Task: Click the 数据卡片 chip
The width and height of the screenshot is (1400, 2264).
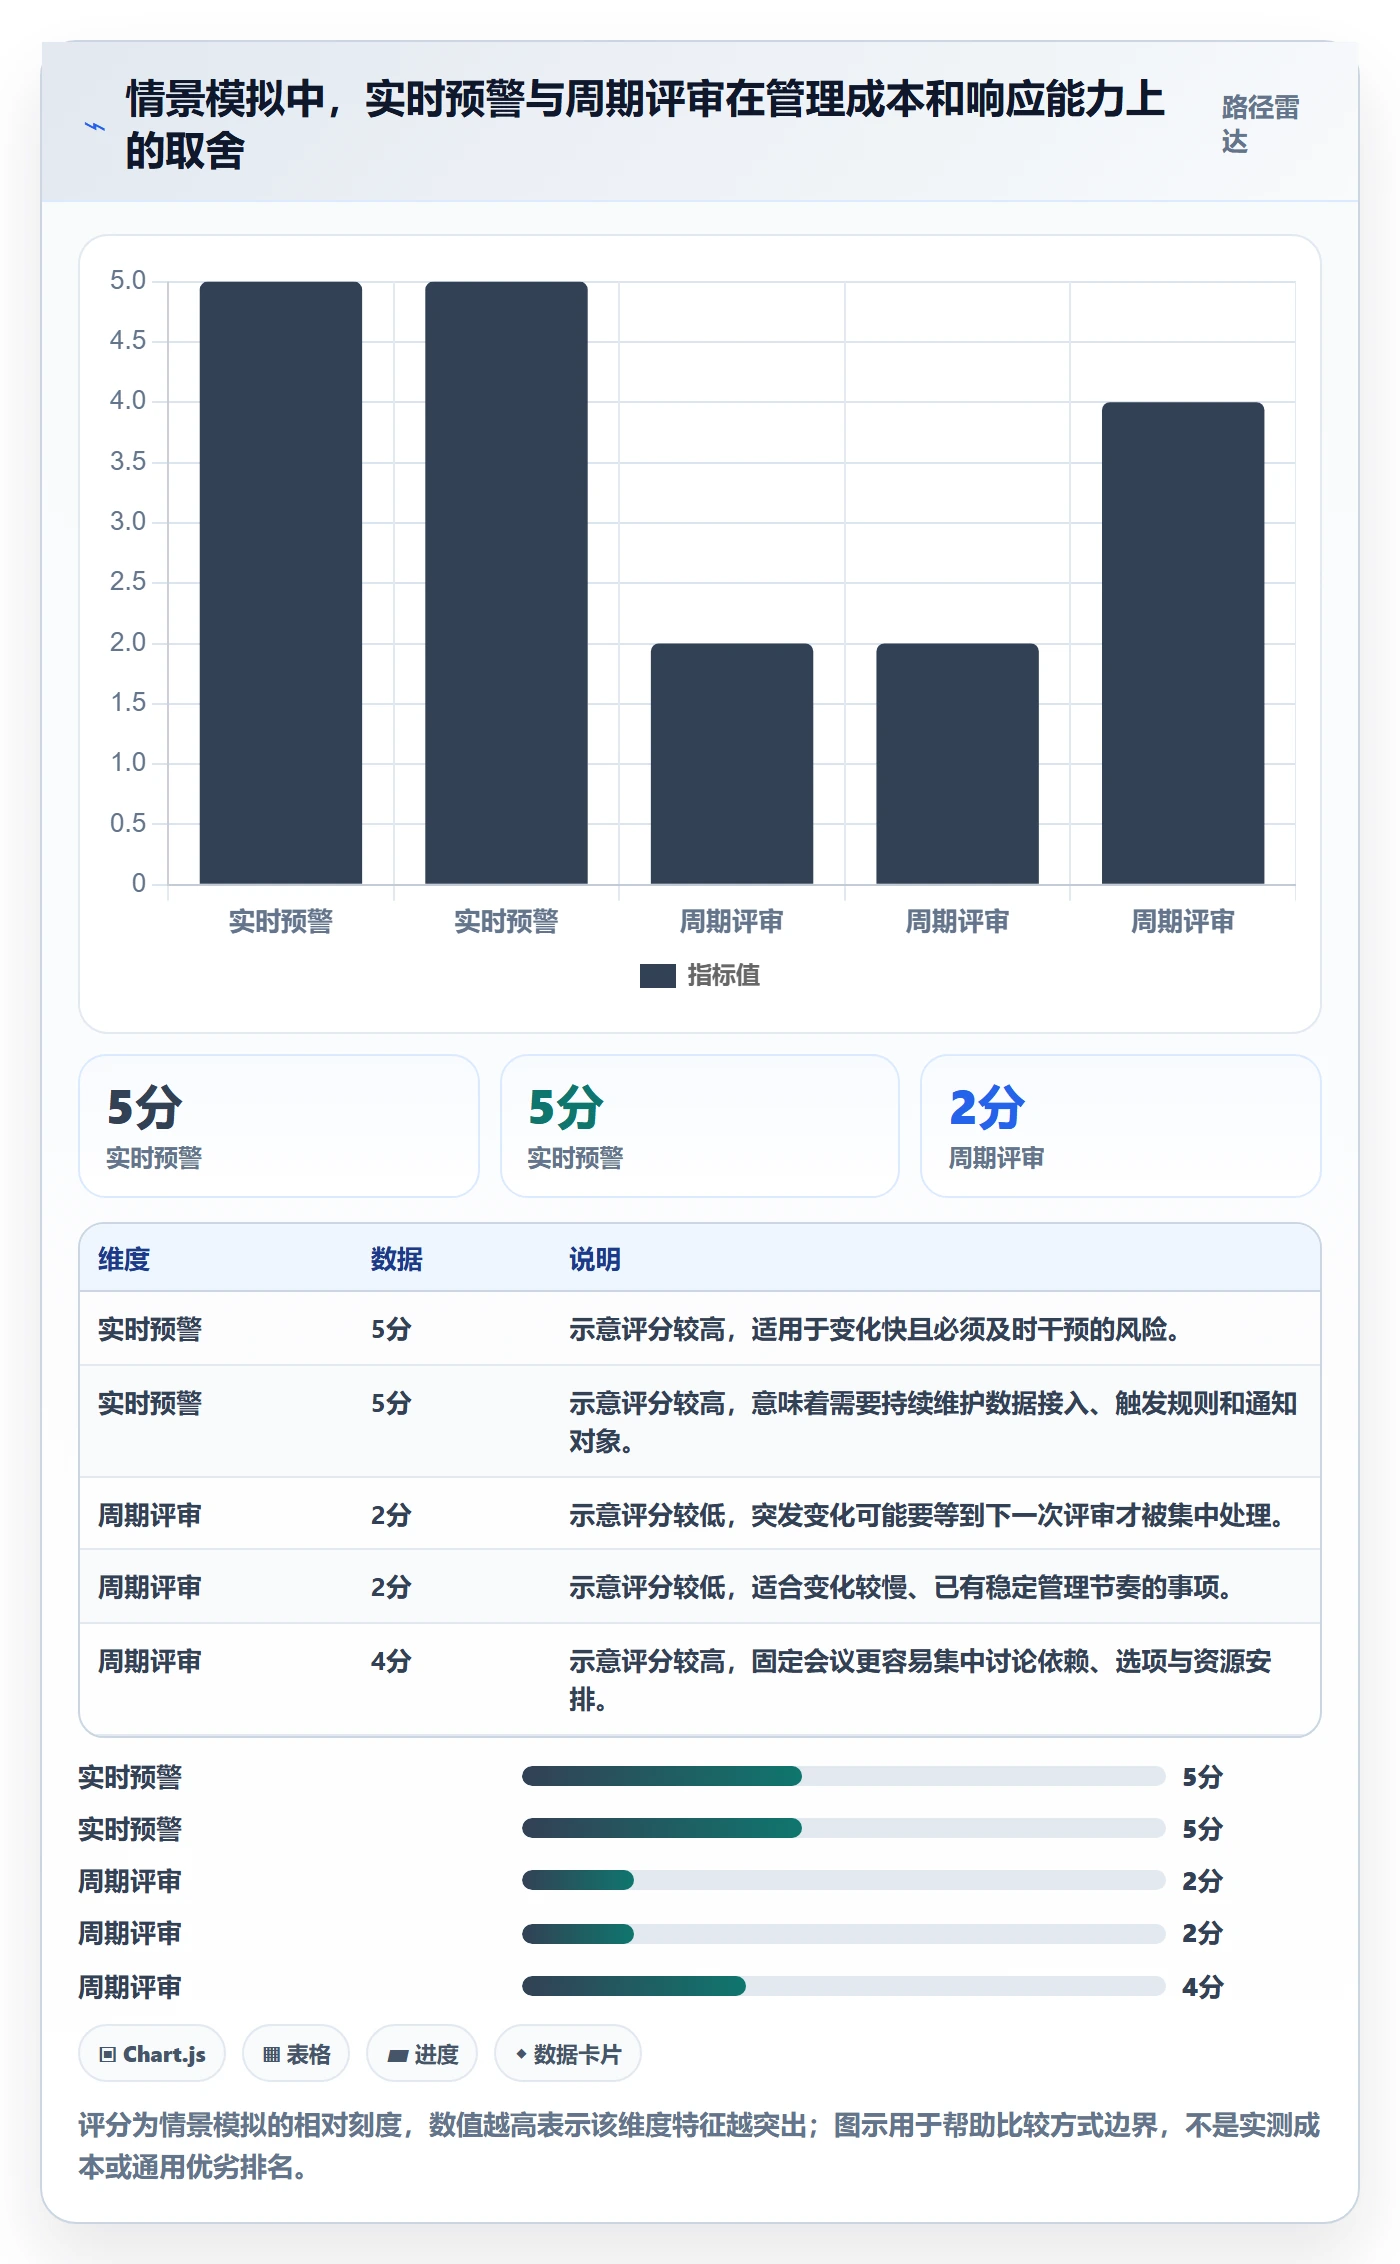Action: (568, 2054)
